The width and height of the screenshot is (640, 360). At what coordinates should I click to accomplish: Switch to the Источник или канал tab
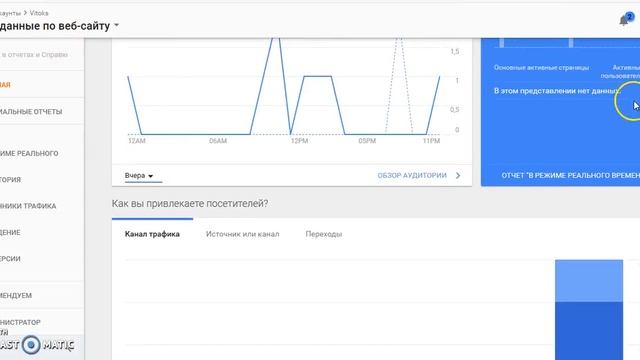click(242, 234)
